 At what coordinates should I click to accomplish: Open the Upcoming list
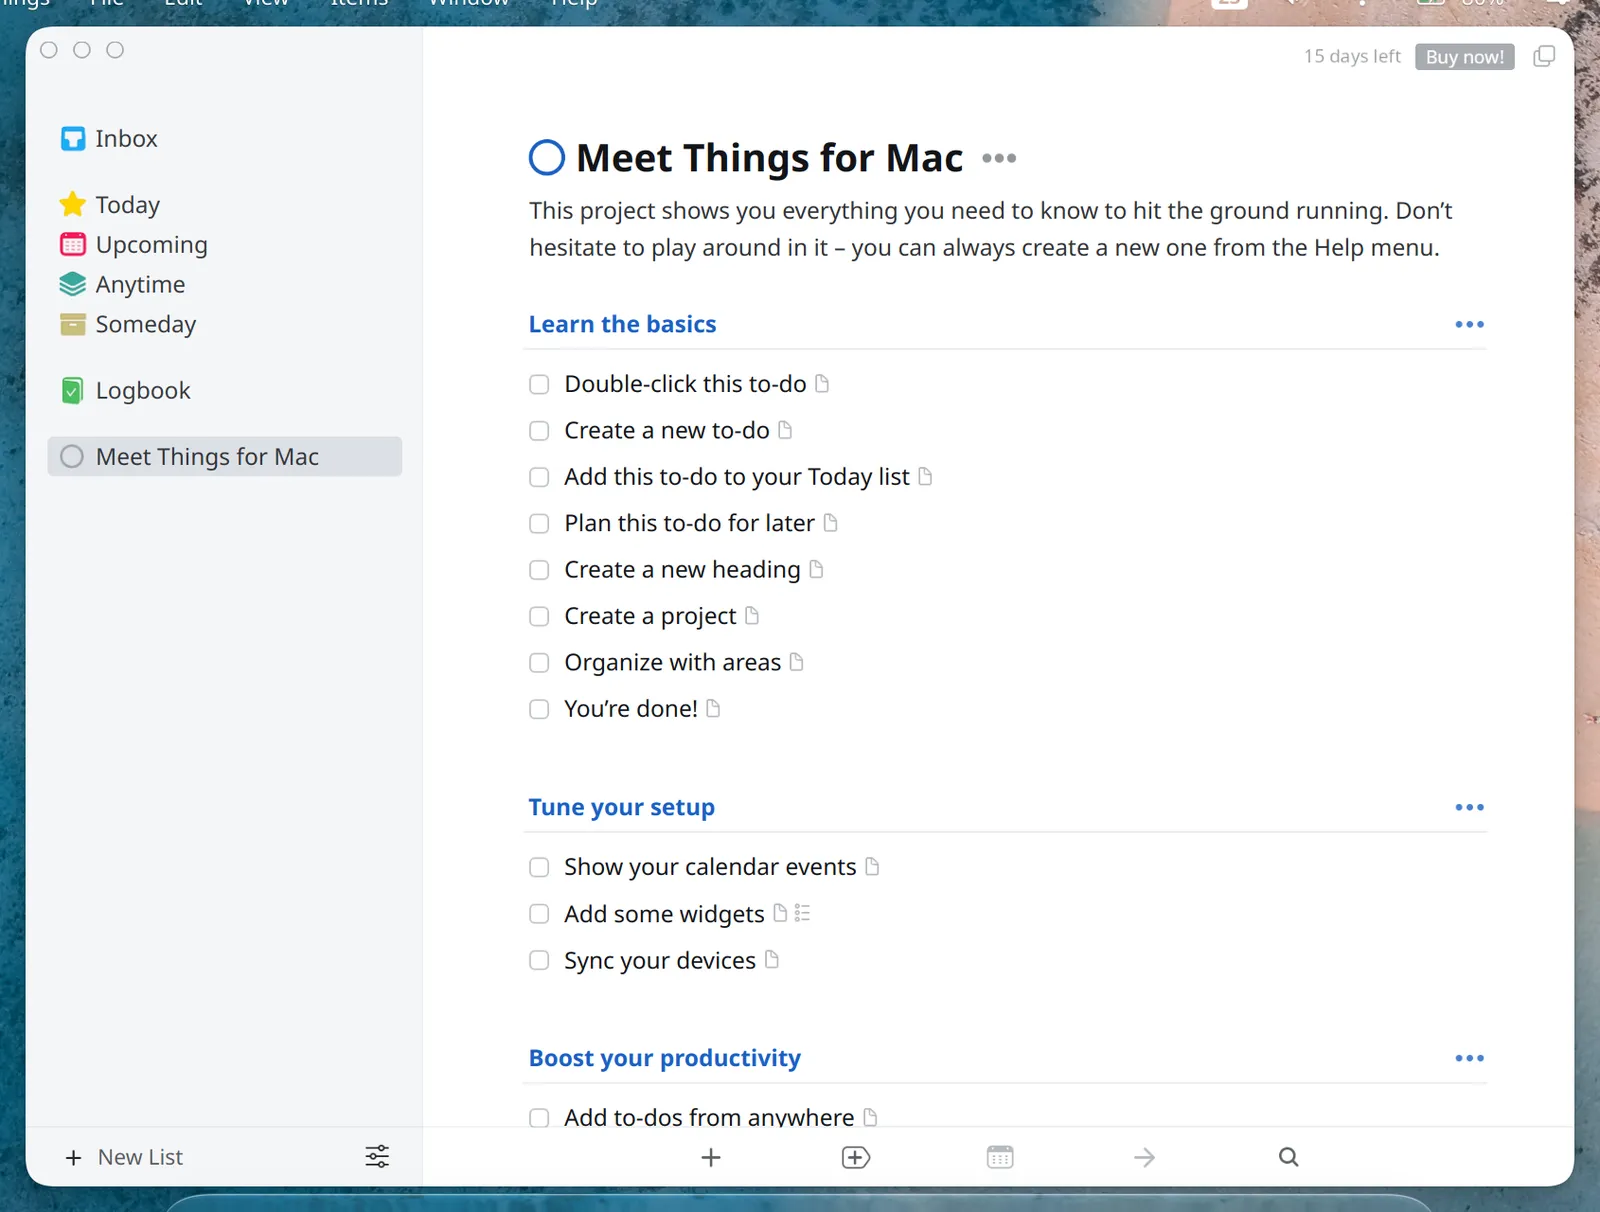coord(133,245)
